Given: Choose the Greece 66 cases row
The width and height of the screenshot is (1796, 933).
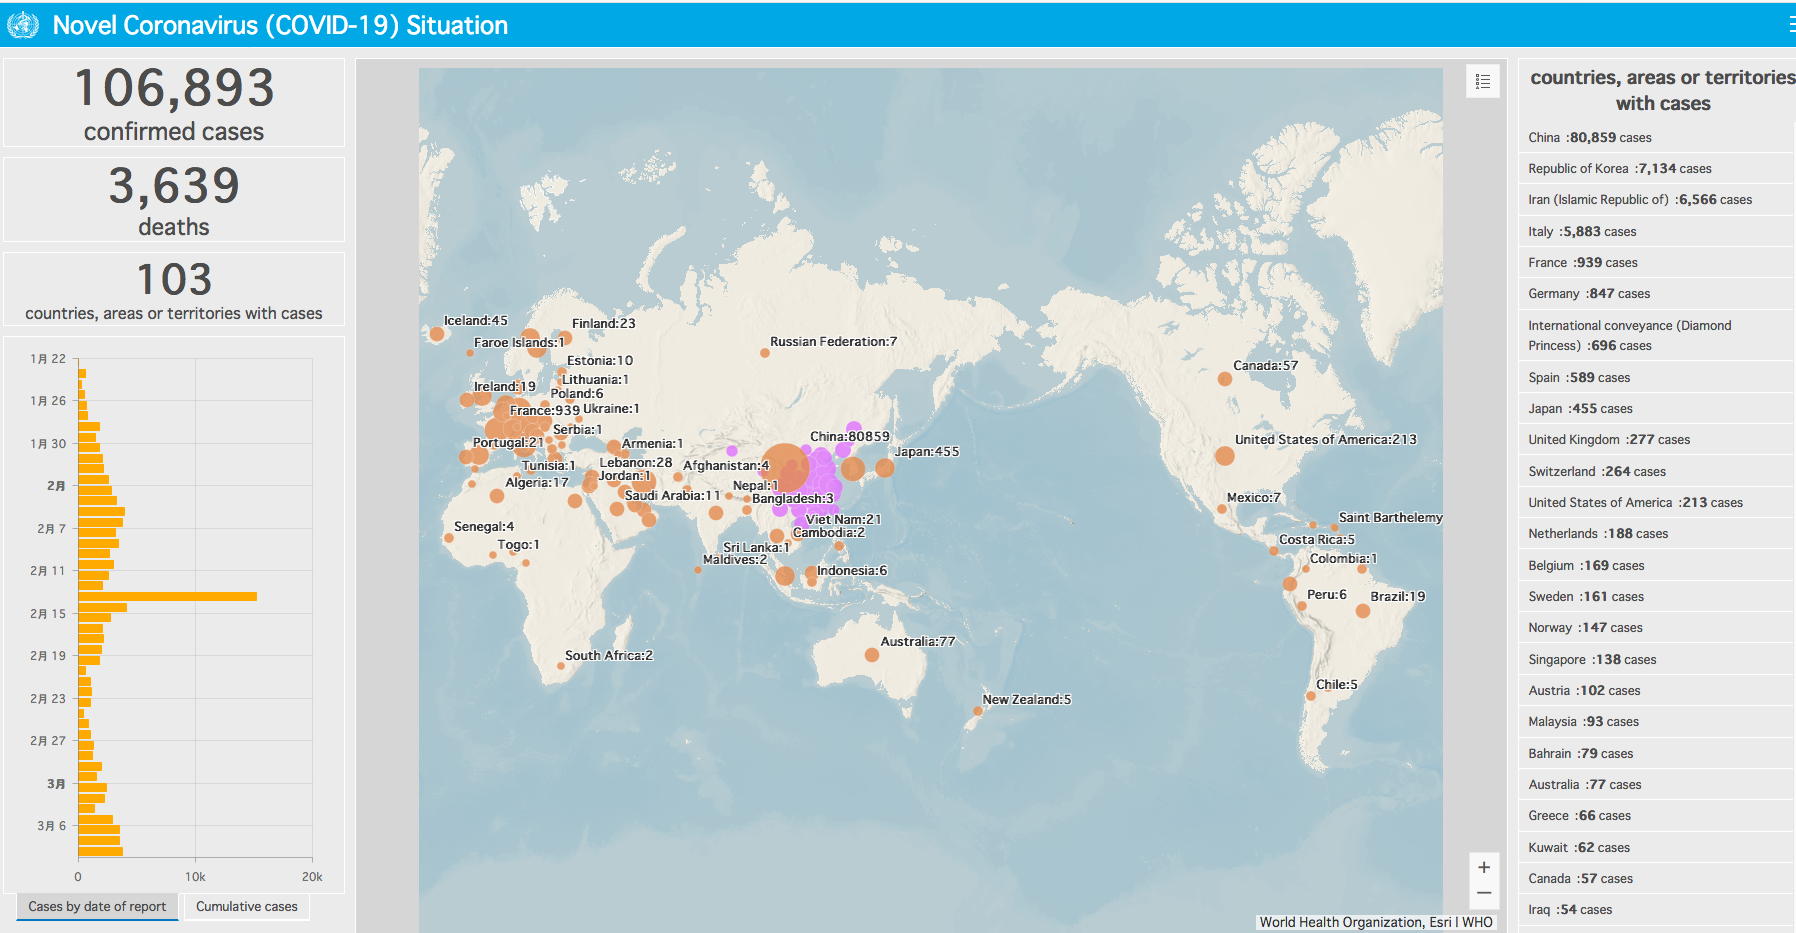Looking at the screenshot, I should pyautogui.click(x=1656, y=816).
